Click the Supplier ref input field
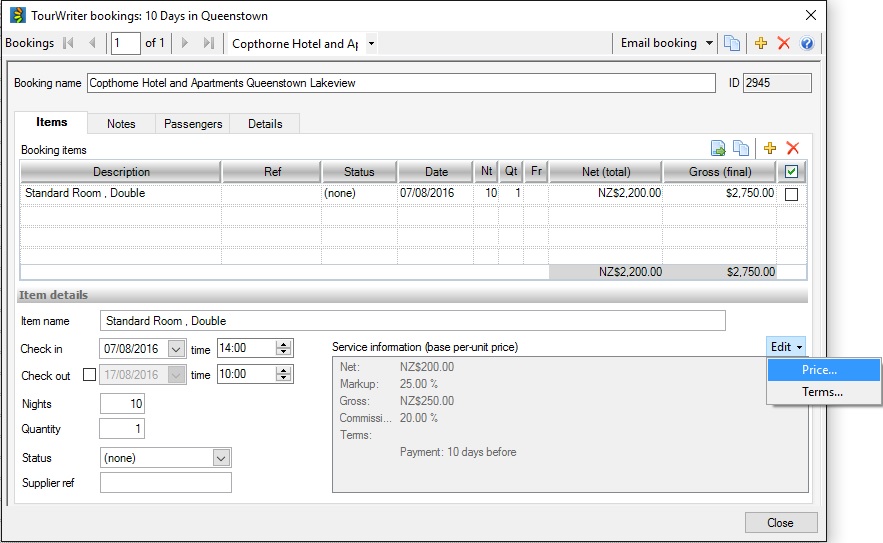 (165, 483)
